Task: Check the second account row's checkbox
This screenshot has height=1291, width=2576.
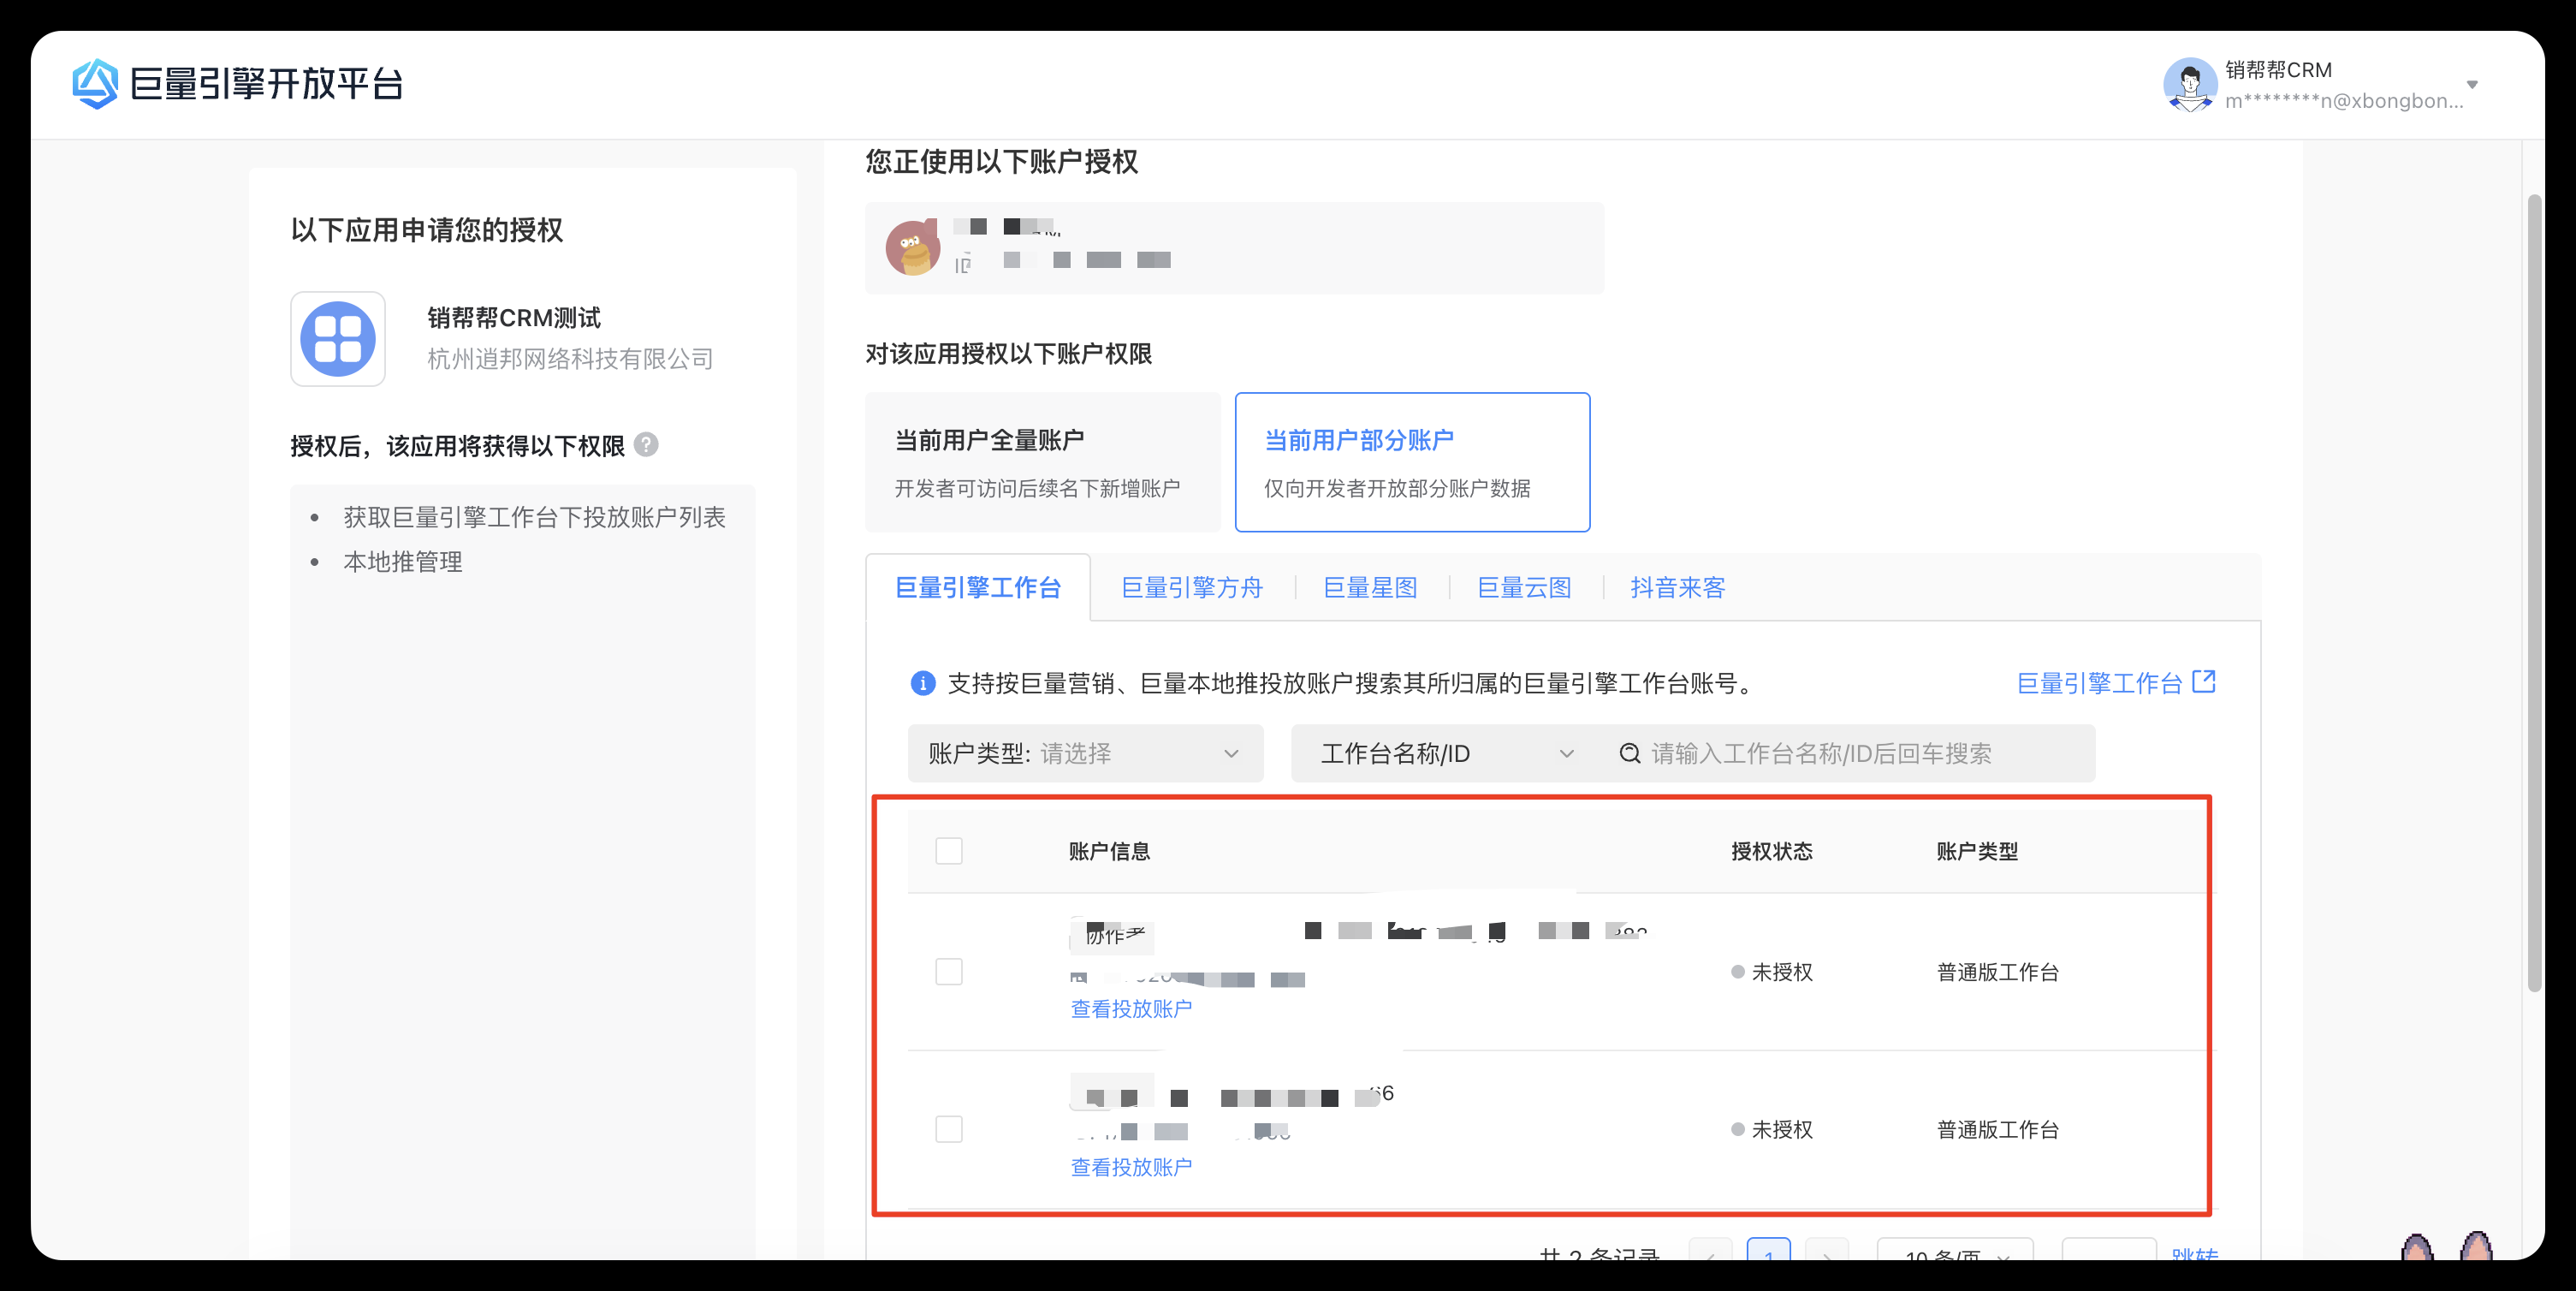Action: click(949, 1129)
